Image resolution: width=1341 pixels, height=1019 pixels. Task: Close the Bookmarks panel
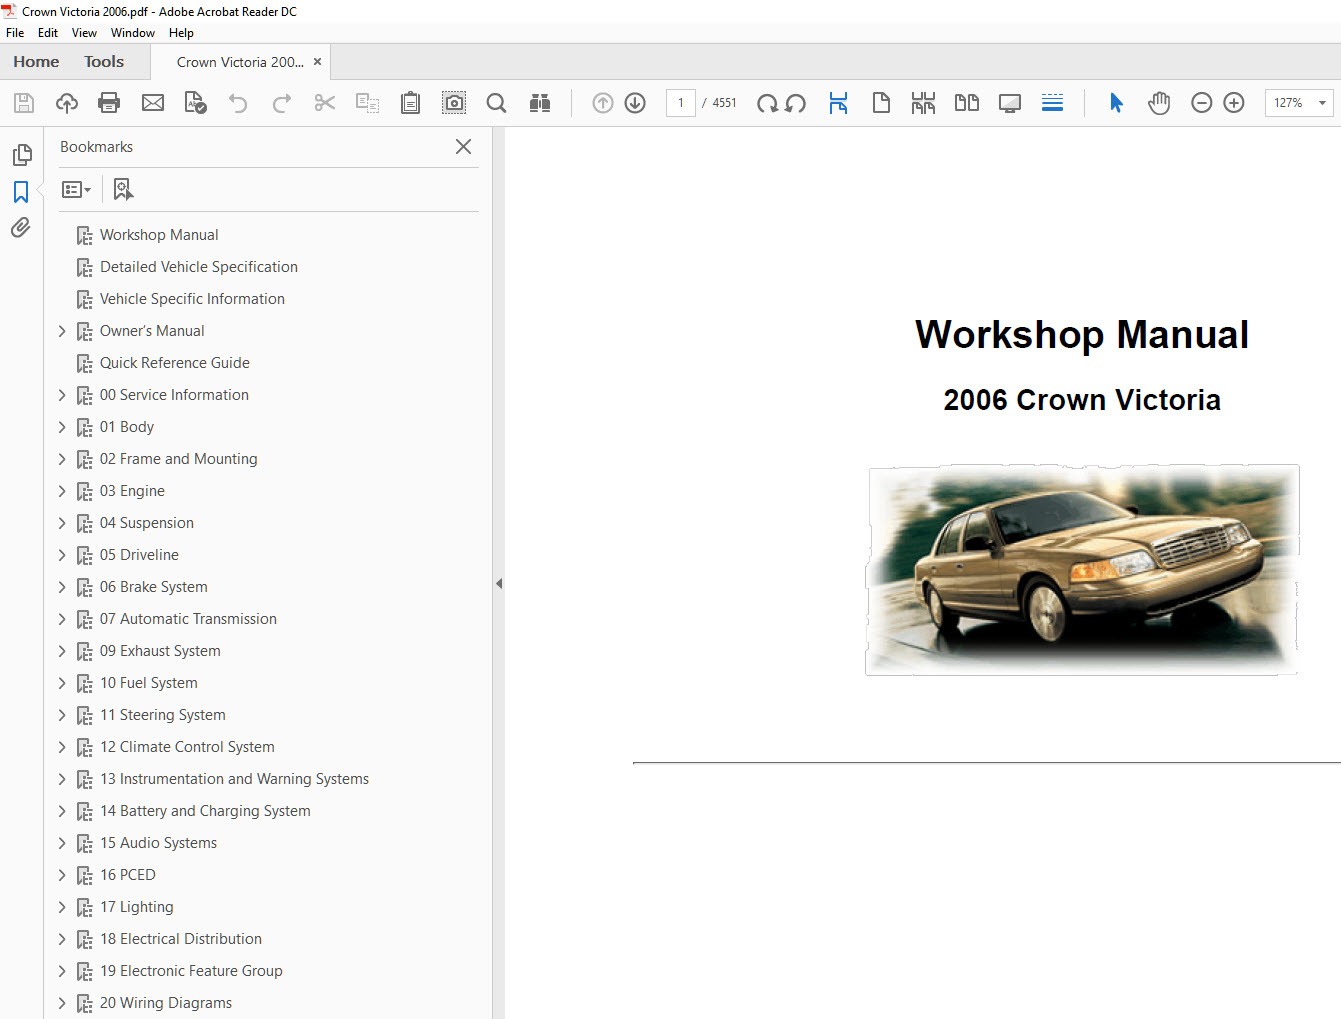point(463,147)
